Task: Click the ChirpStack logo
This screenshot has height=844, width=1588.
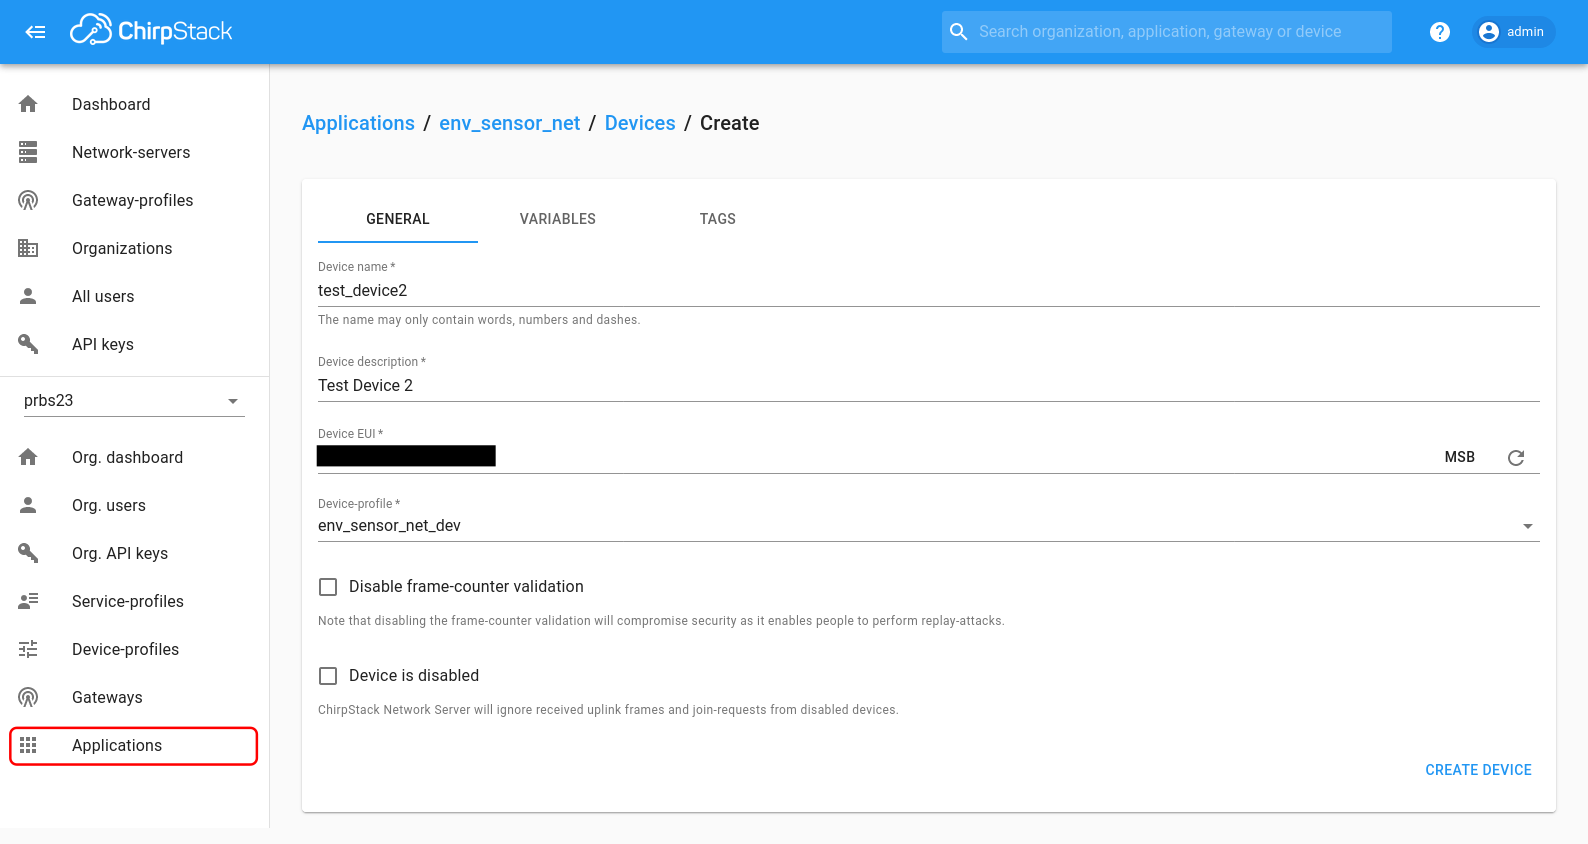Action: point(151,31)
